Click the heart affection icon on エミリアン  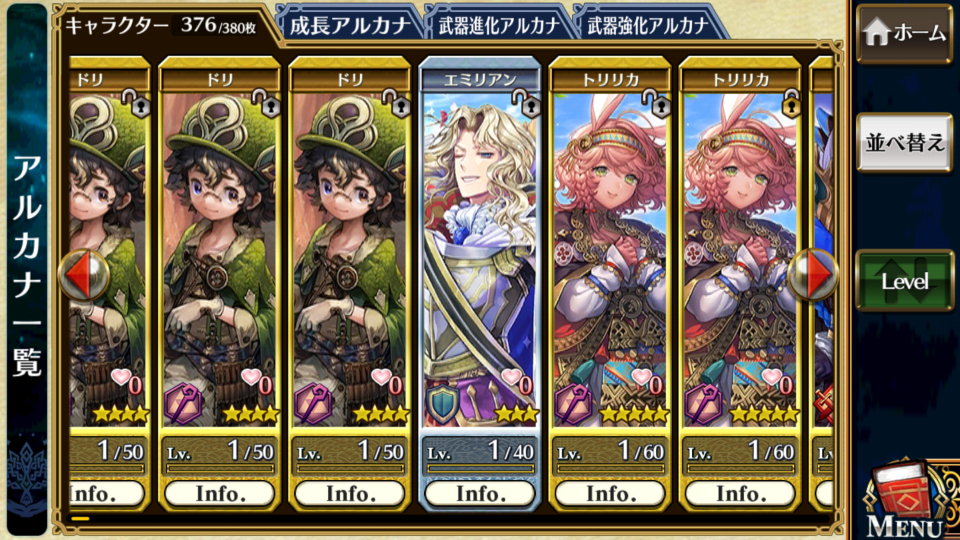coord(511,377)
